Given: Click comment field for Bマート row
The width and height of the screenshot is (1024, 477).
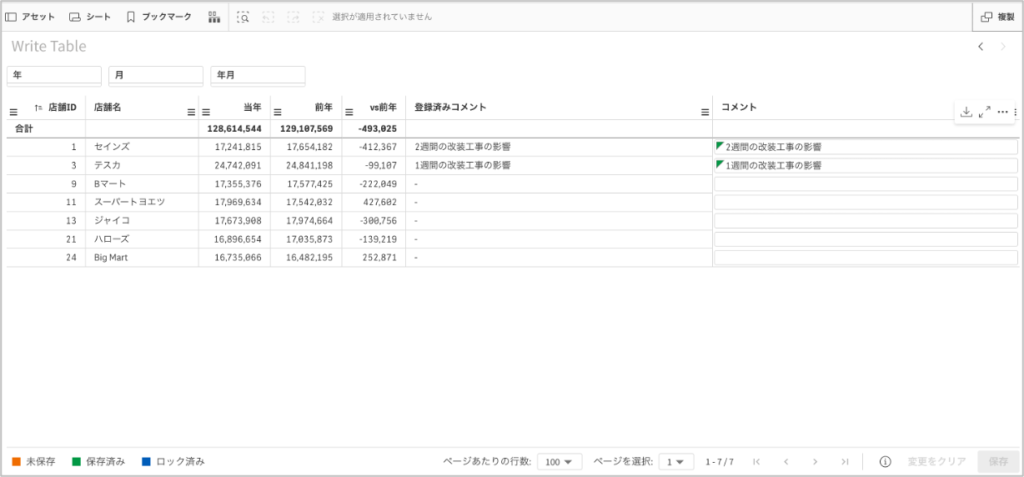Looking at the screenshot, I should coord(865,184).
